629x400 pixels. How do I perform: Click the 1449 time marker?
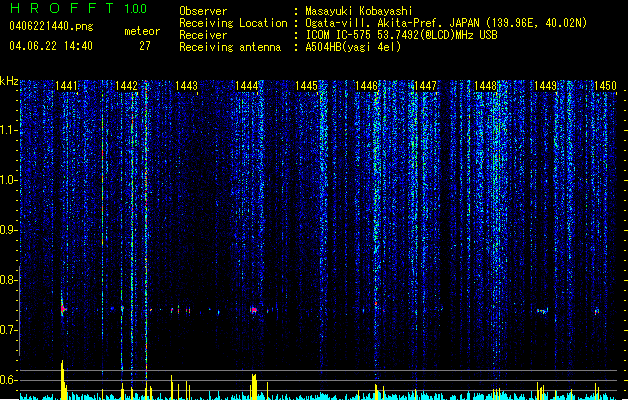546,86
